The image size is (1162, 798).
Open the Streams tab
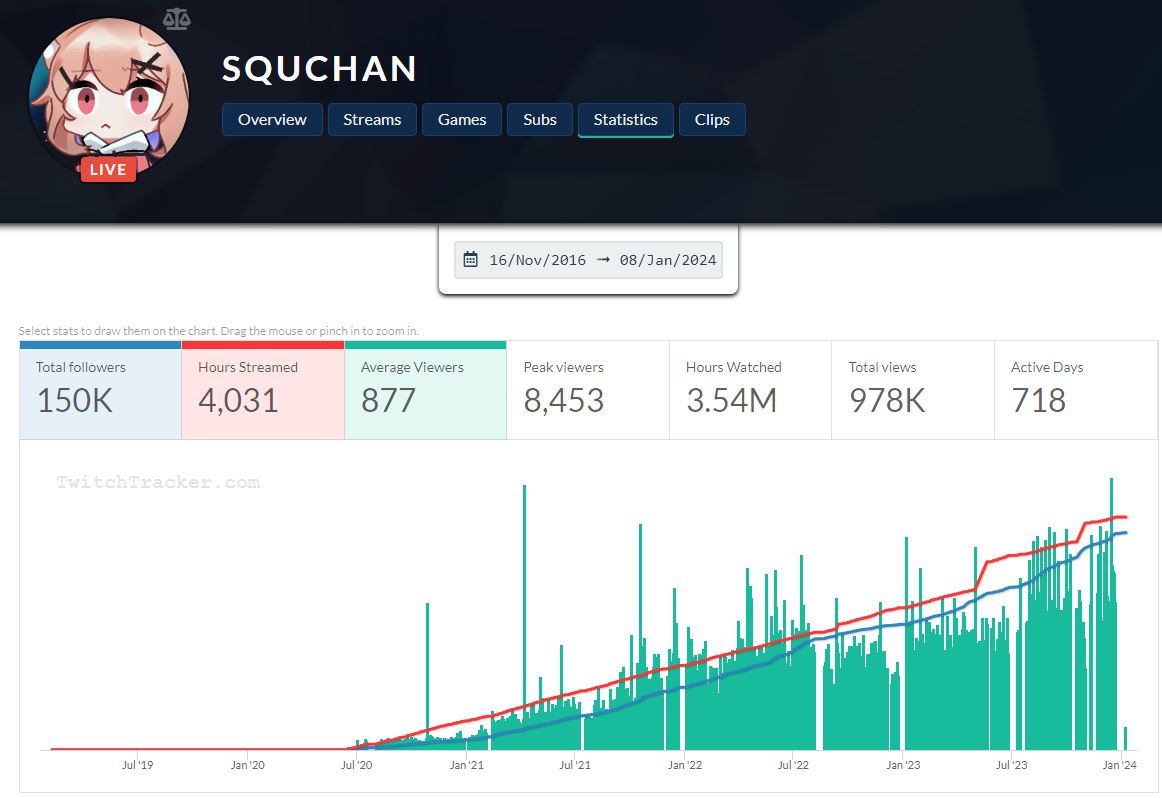click(372, 119)
